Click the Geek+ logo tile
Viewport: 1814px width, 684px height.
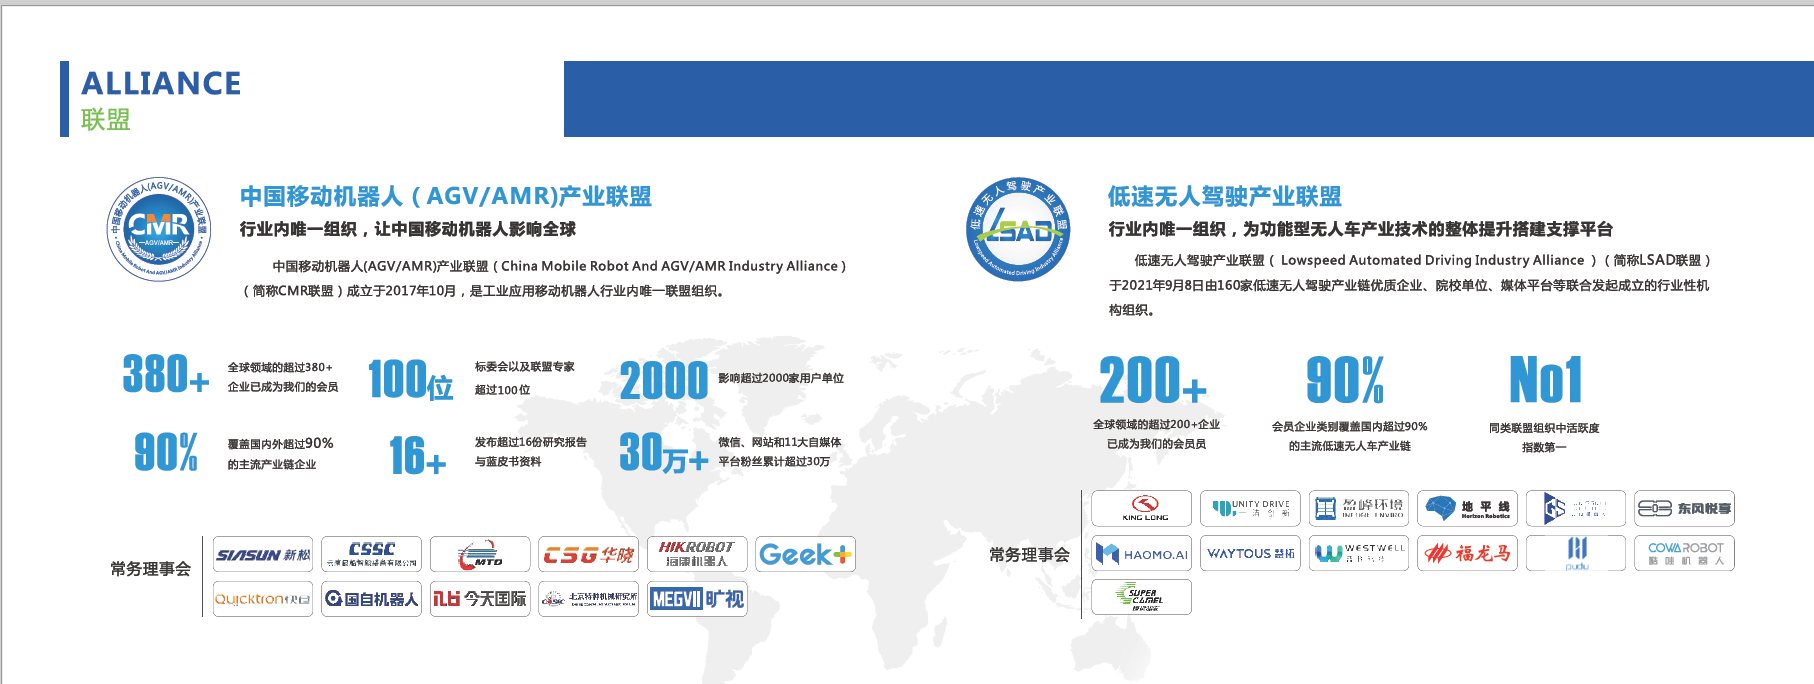click(805, 554)
